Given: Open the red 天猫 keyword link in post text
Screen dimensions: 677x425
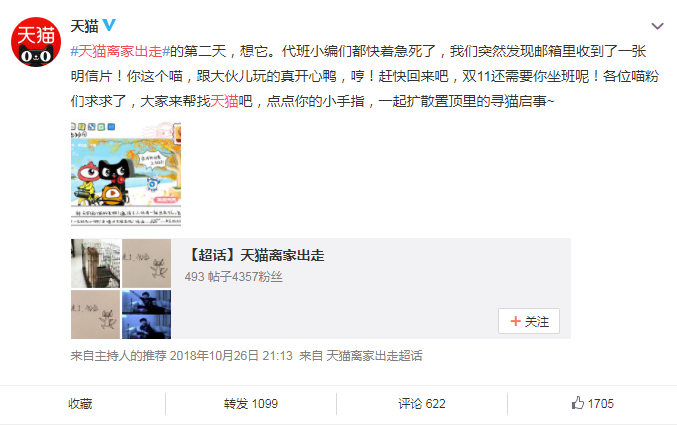Looking at the screenshot, I should coord(225,101).
